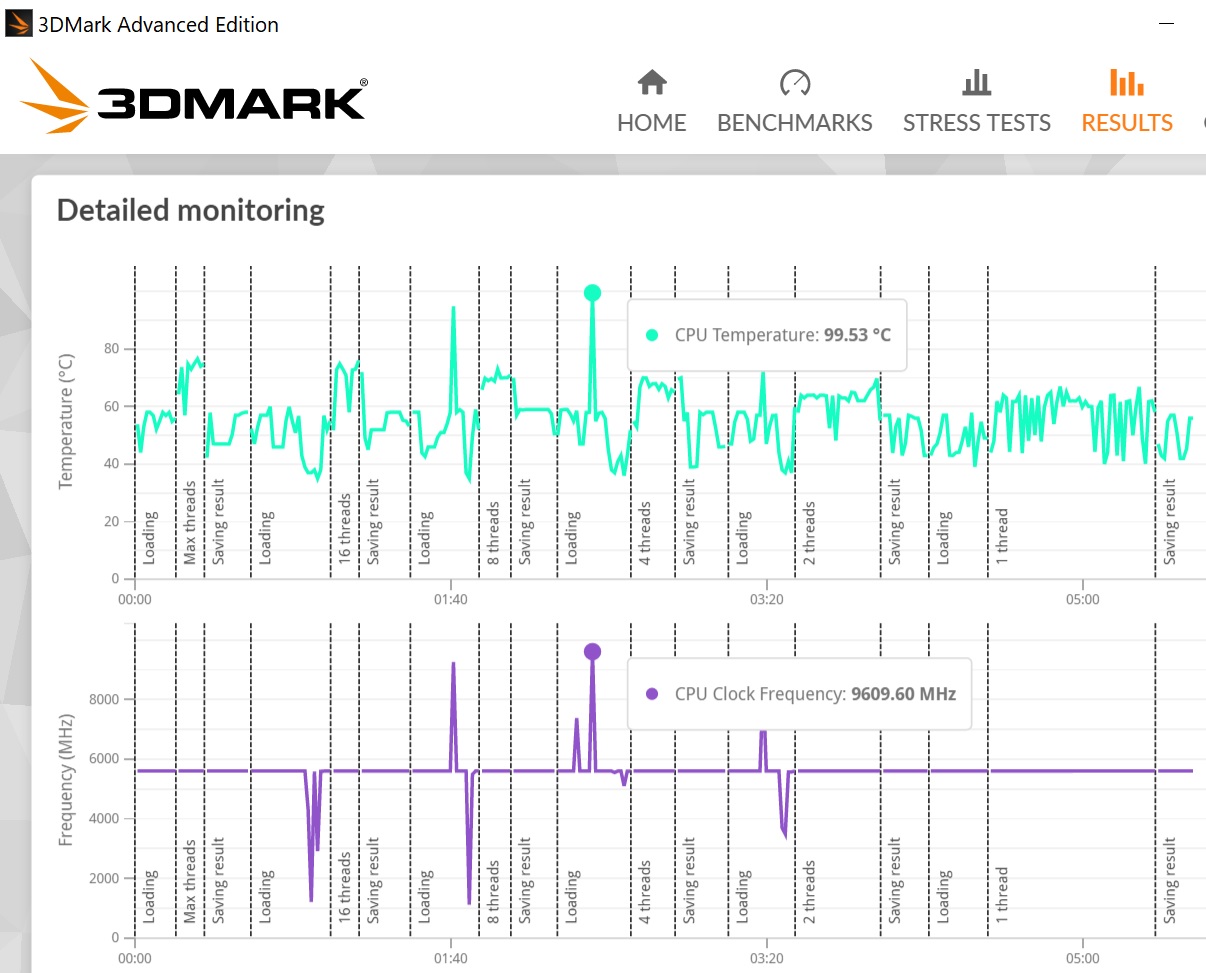Click "1 thread" label in temperature chart
Image resolution: width=1206 pixels, height=973 pixels.
[1002, 535]
